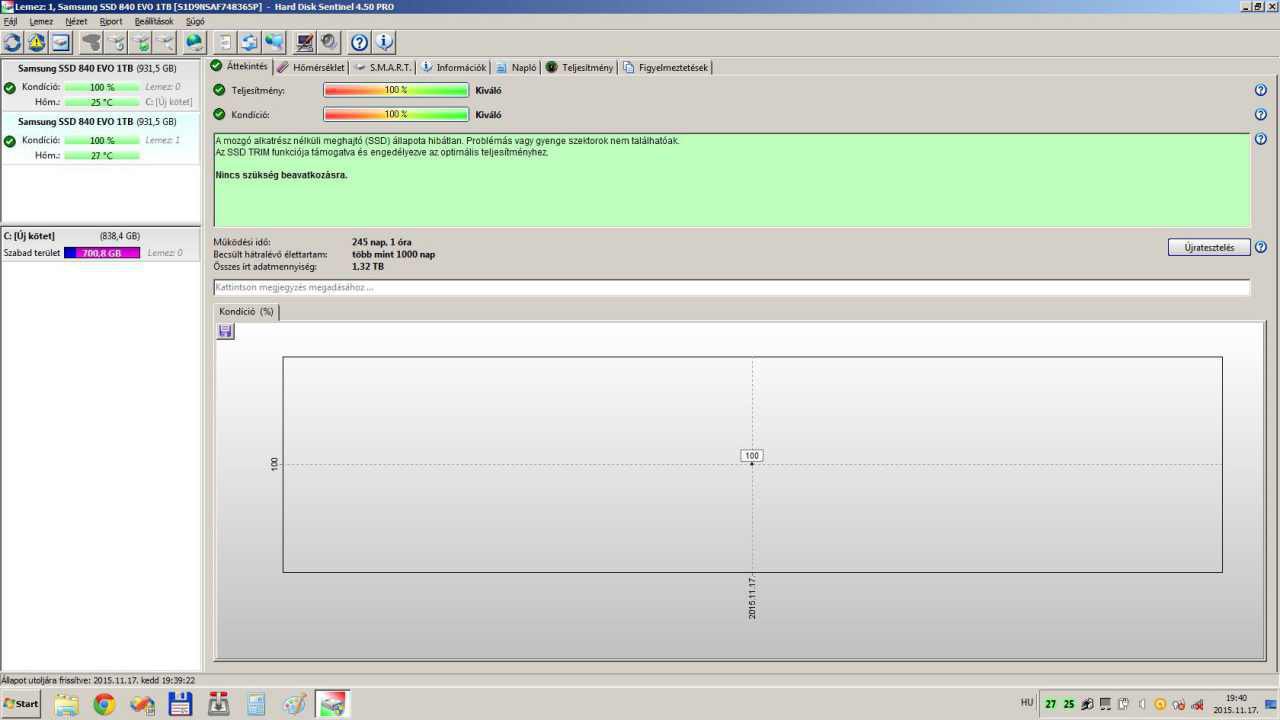This screenshot has width=1280, height=720.
Task: Click the 27 °C temperature bar of second disk
Action: [x=102, y=156]
